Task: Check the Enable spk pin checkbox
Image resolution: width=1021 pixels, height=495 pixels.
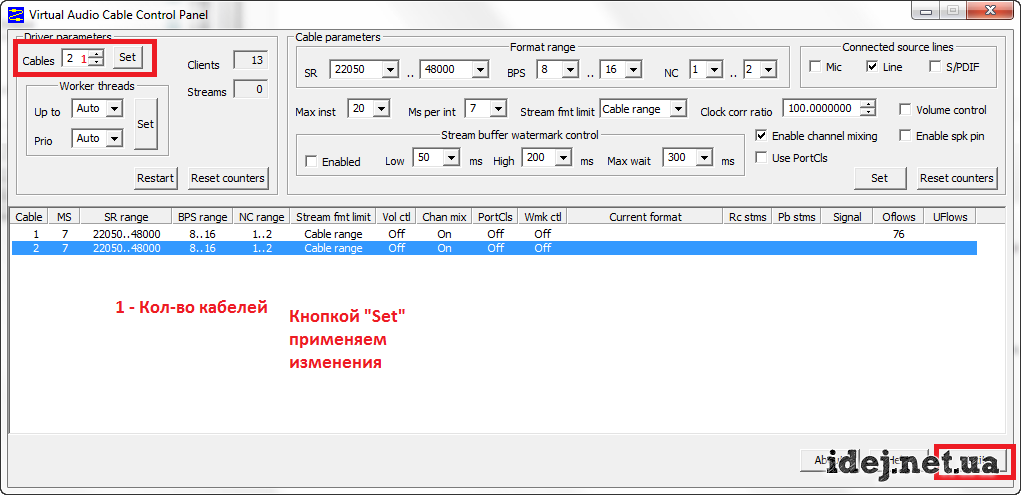Action: tap(904, 136)
